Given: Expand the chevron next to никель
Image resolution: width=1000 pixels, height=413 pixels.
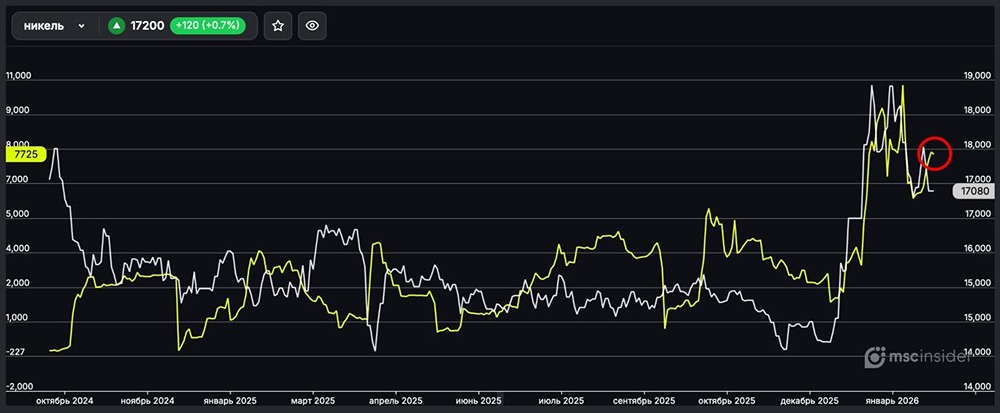Looking at the screenshot, I should [x=81, y=26].
